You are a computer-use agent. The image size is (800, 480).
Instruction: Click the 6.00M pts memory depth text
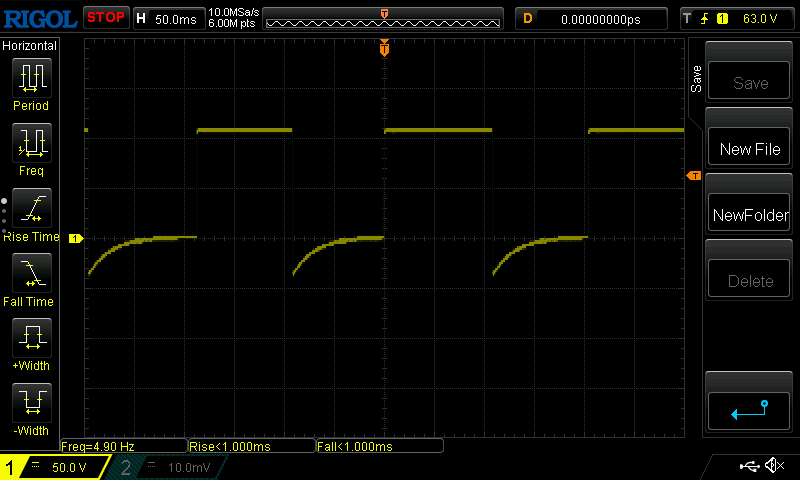pos(232,23)
